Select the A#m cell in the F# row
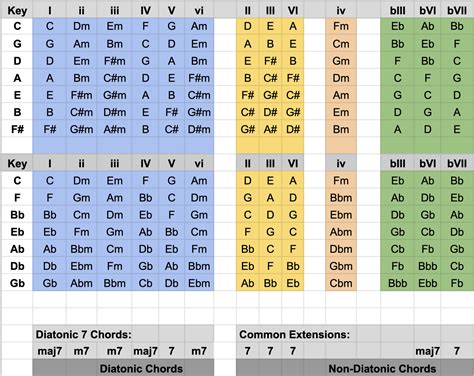This screenshot has height=376, width=474. (114, 129)
